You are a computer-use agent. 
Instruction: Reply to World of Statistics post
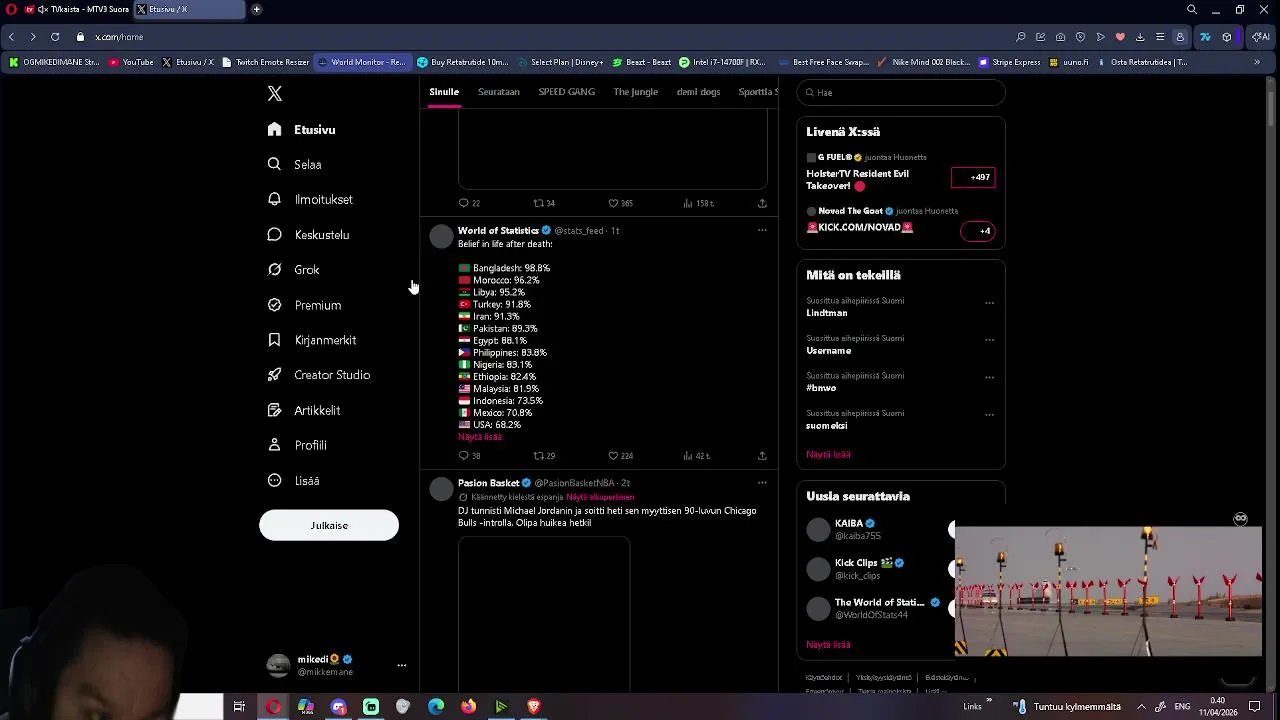(x=468, y=456)
